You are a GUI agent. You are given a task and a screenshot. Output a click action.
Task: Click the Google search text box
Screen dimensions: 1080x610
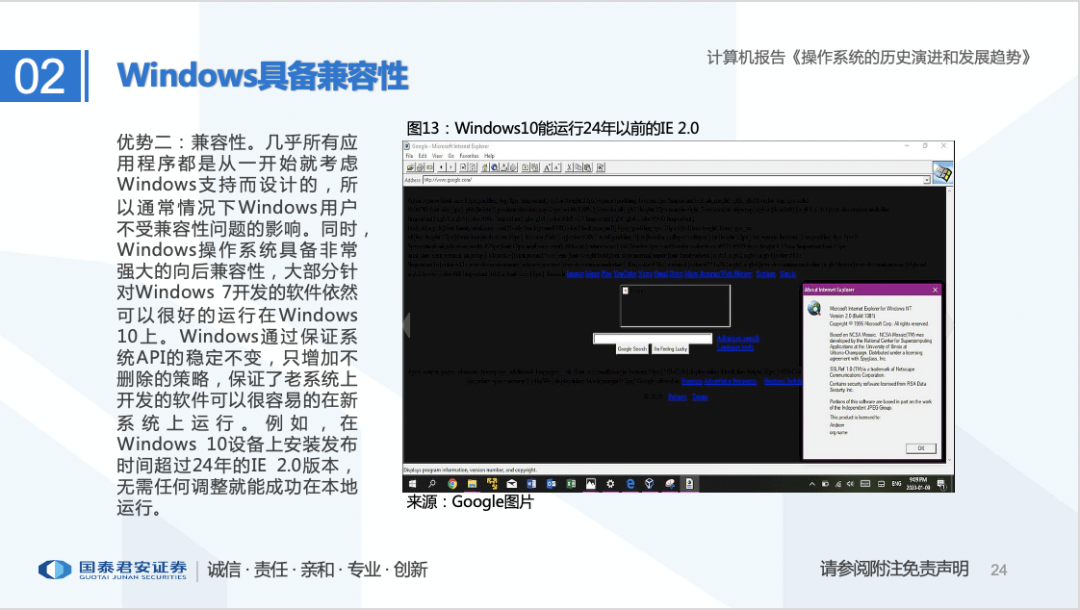tap(652, 338)
